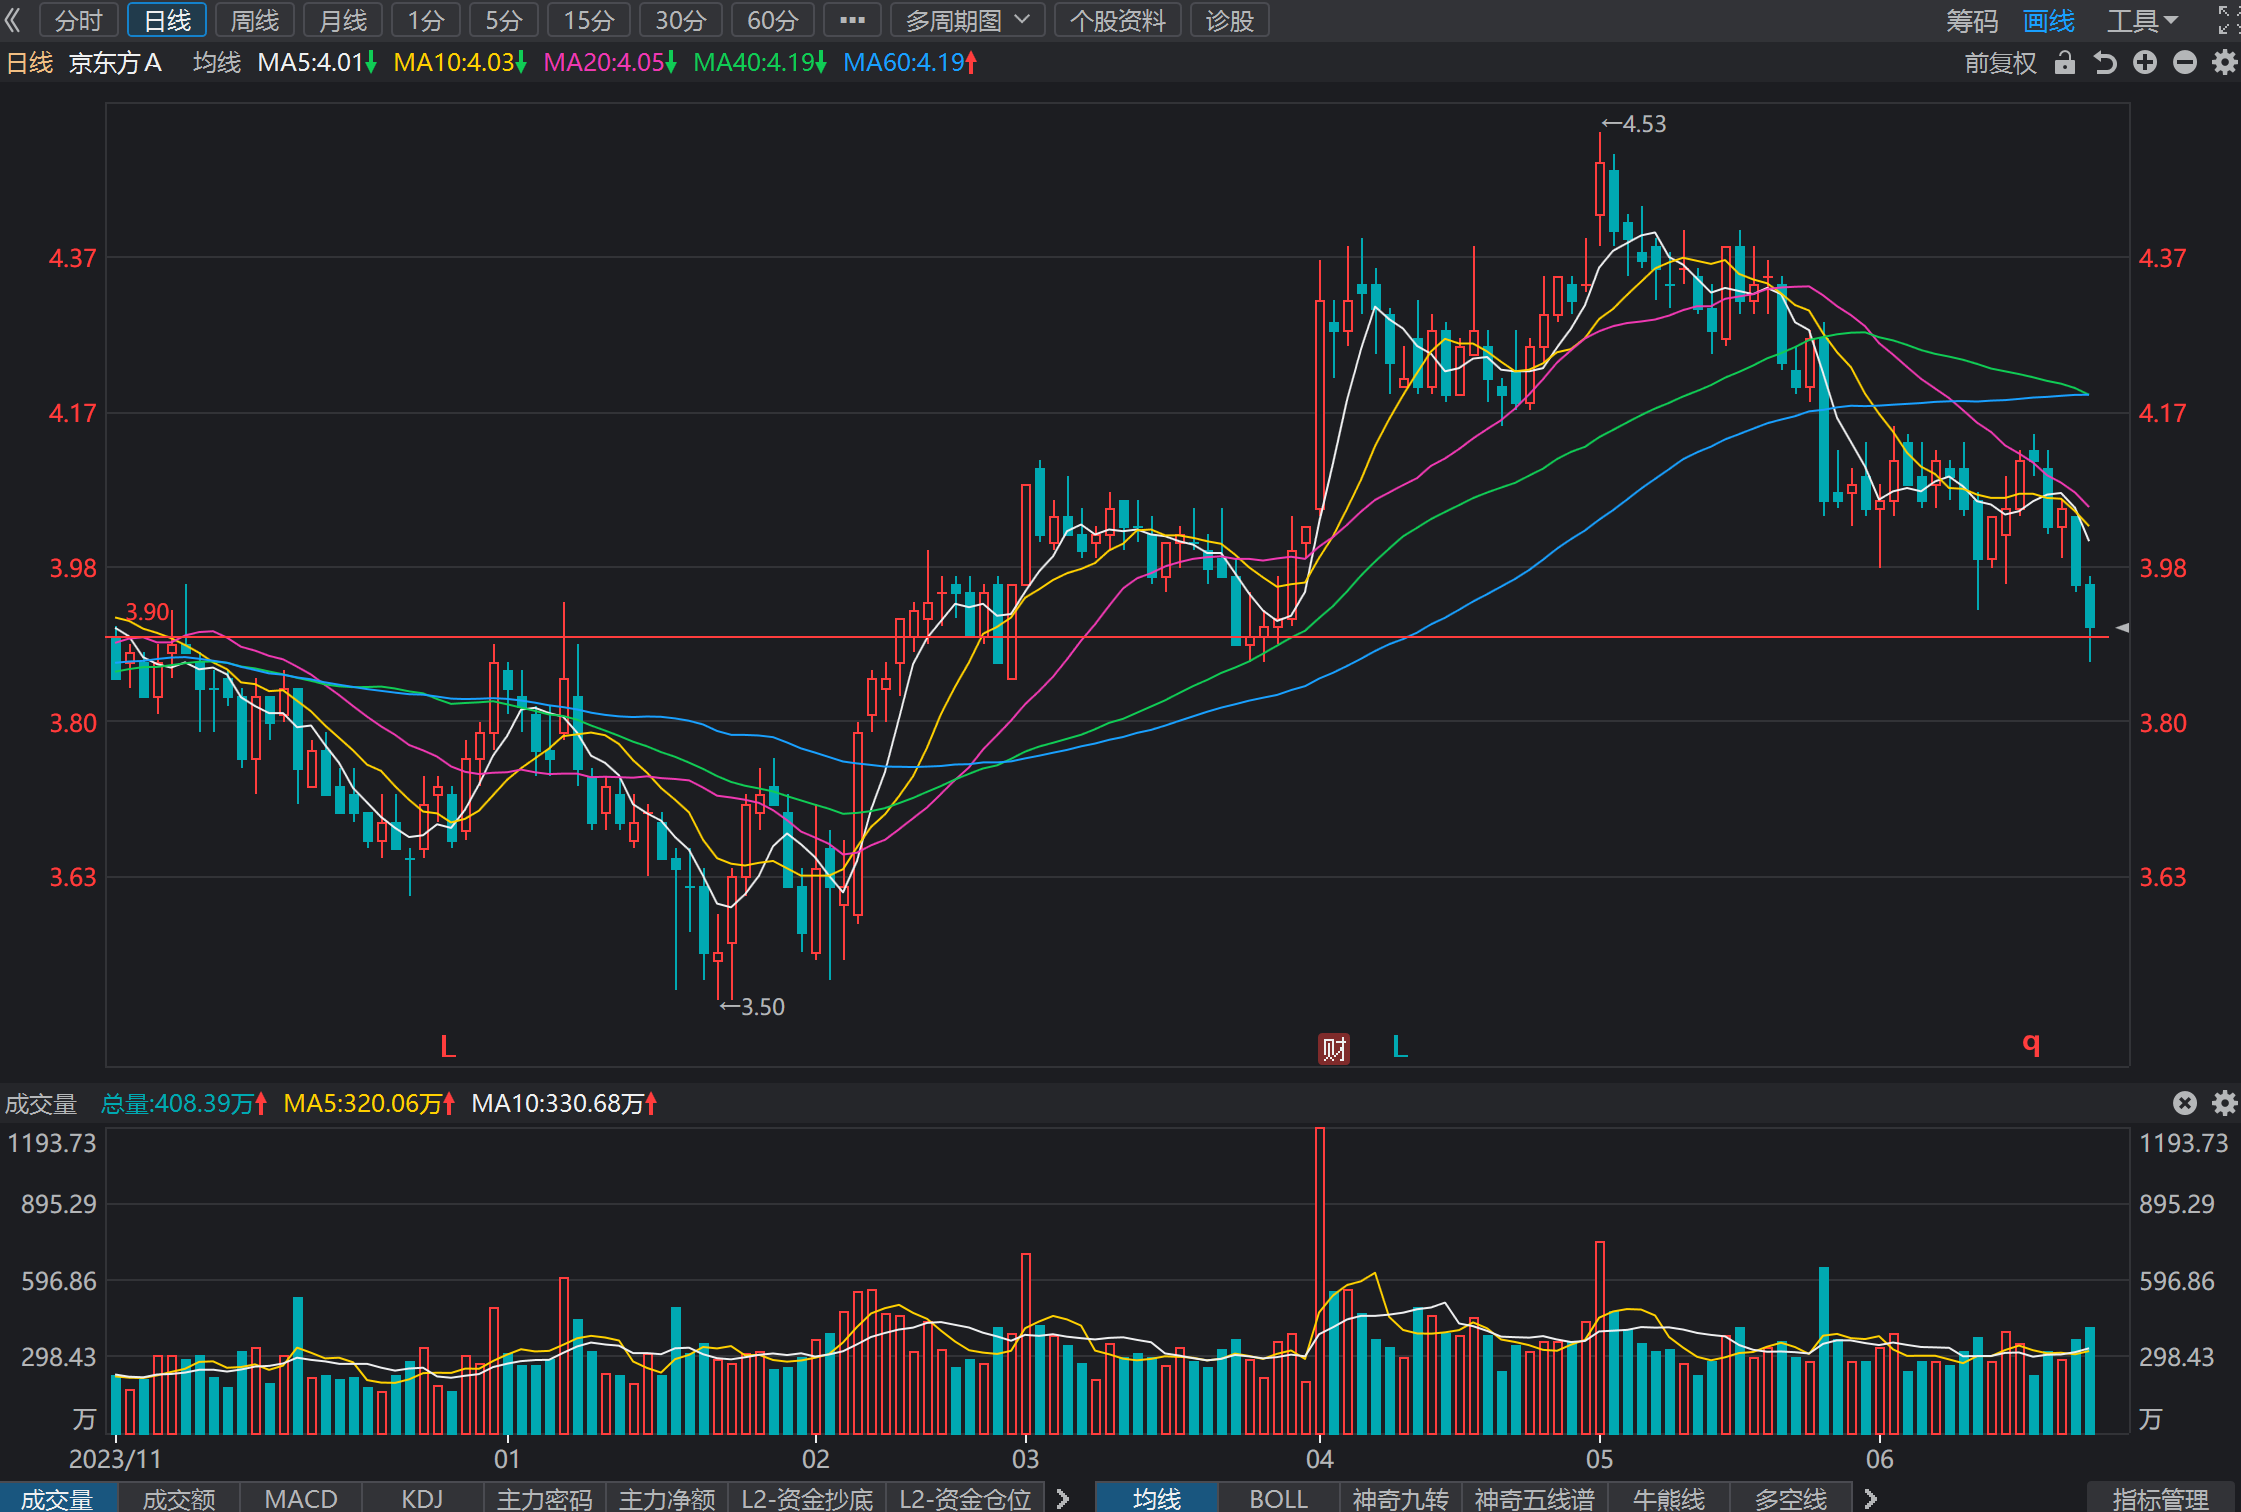
Task: Select BOLL main overlay tab
Action: (x=1279, y=1498)
